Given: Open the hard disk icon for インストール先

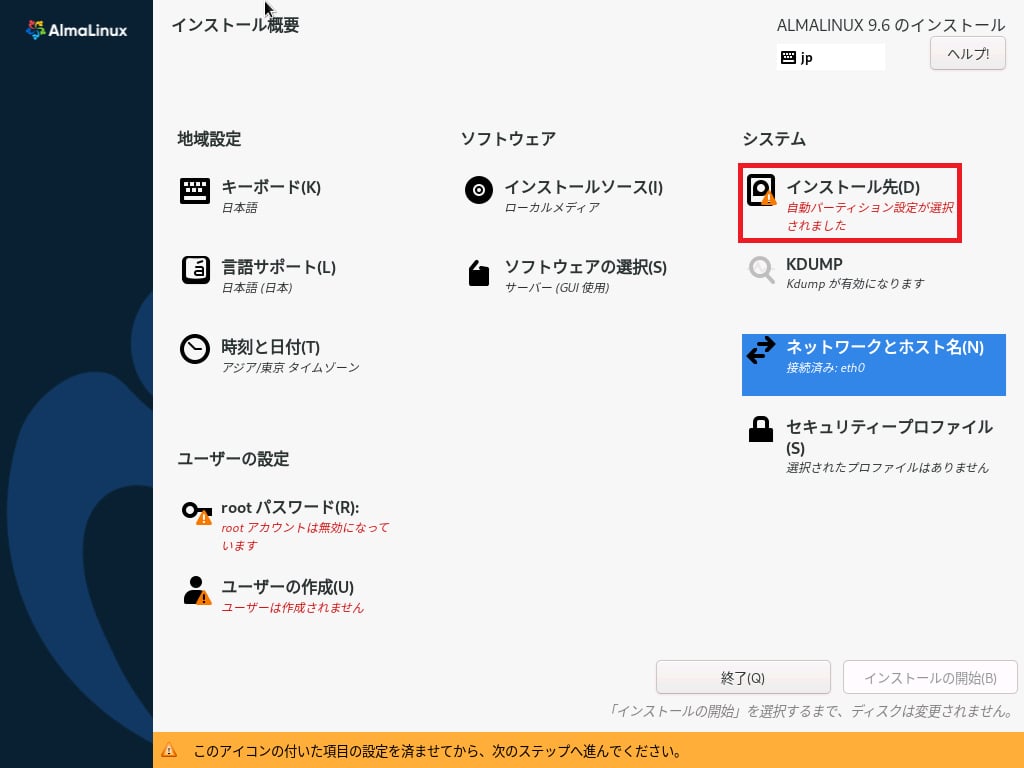Looking at the screenshot, I should click(x=762, y=191).
